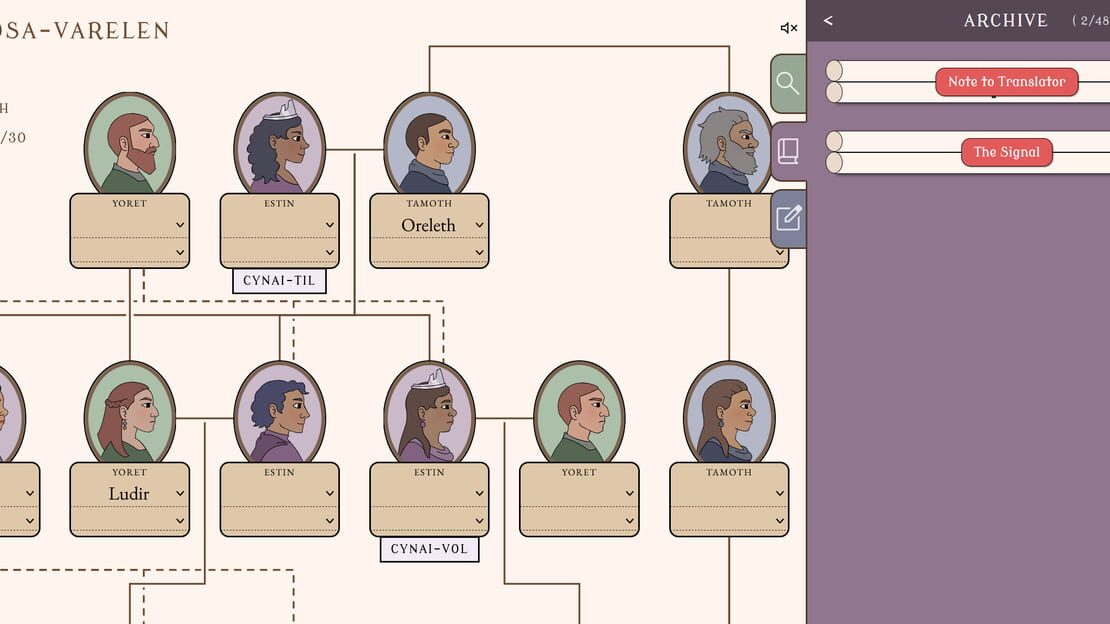Click the CYNAI-VOL title label

click(x=429, y=549)
